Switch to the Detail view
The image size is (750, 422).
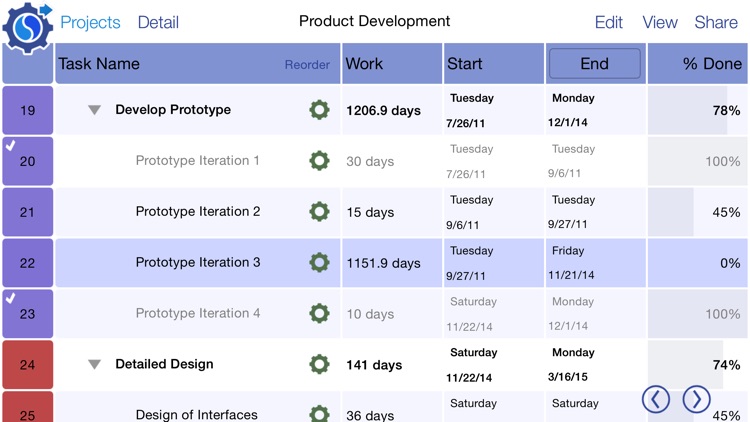[158, 22]
